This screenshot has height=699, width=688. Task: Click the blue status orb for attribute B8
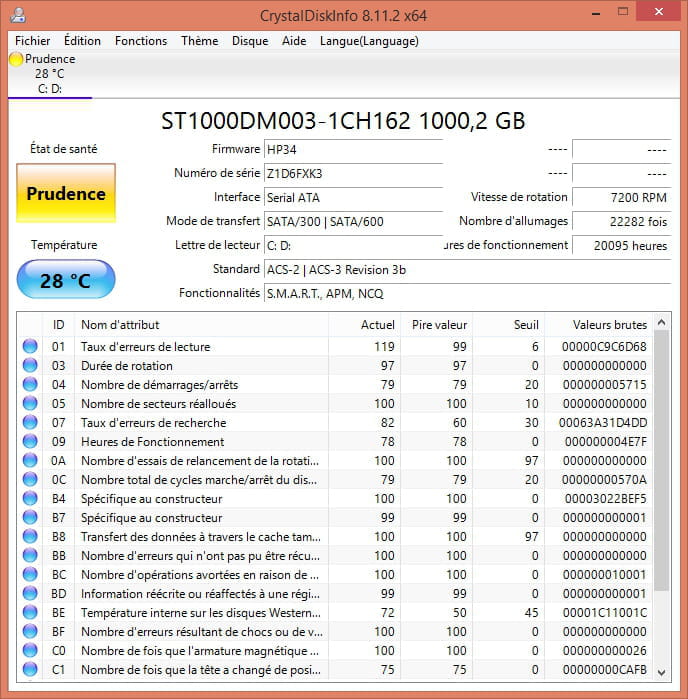click(x=30, y=537)
